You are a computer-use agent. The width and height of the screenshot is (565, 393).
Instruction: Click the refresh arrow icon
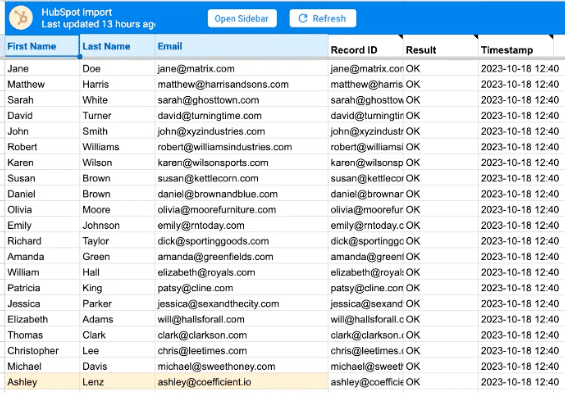(303, 18)
